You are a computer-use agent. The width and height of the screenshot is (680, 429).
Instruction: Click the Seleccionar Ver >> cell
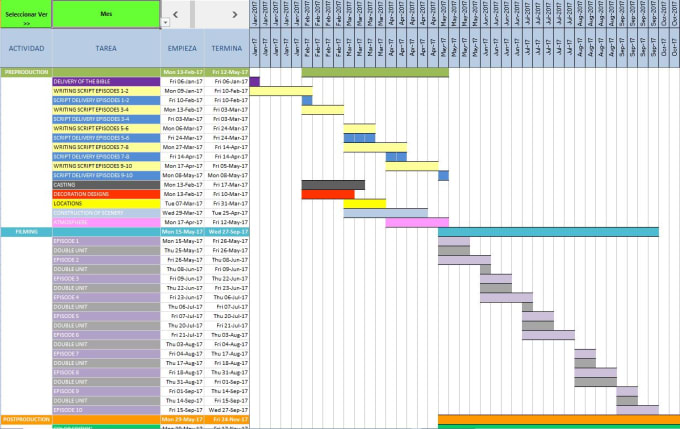(x=26, y=14)
